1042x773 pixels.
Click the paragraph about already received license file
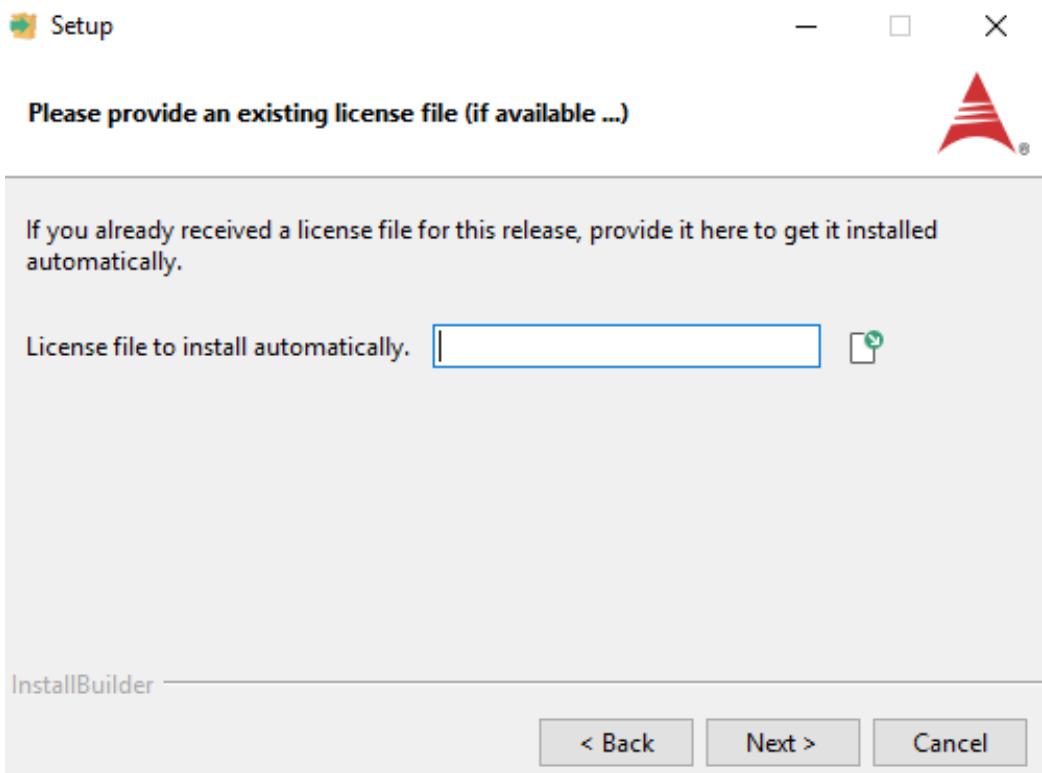[x=481, y=245]
